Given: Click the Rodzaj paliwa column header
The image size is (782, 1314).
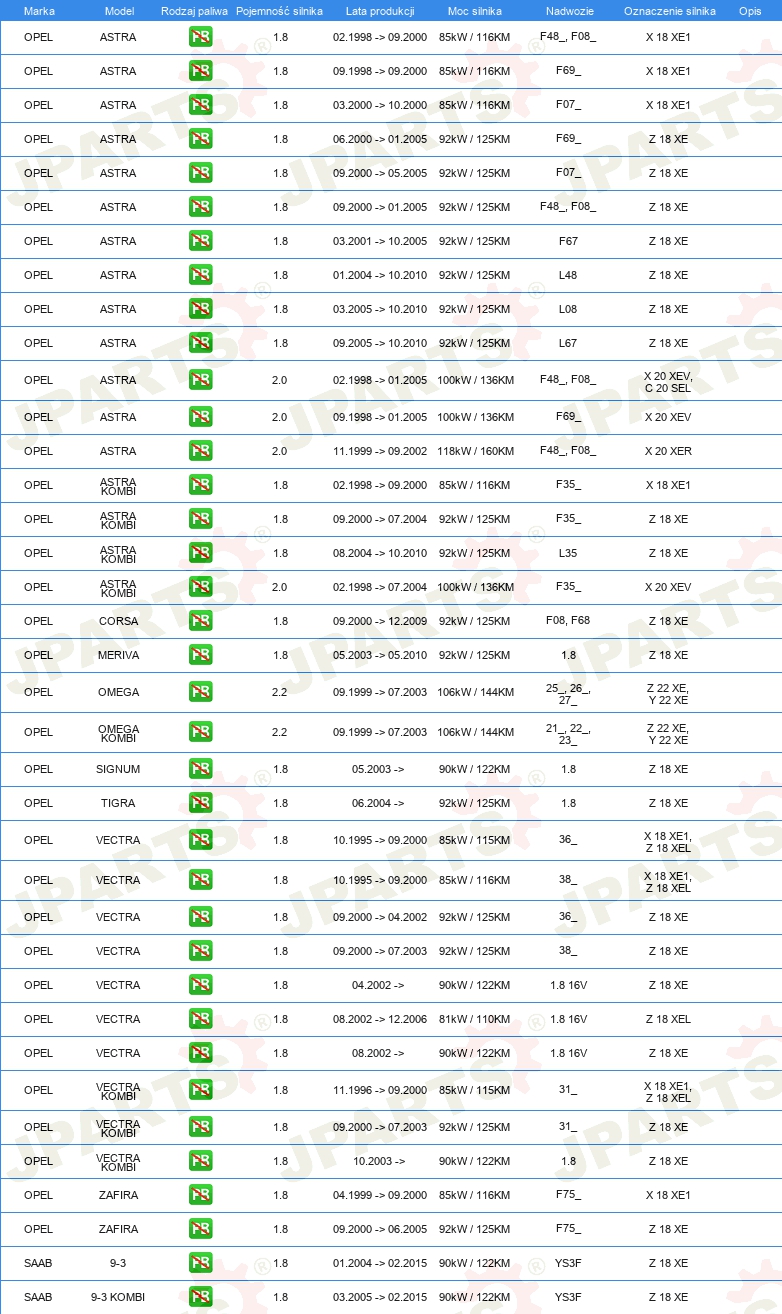Looking at the screenshot, I should (x=194, y=11).
